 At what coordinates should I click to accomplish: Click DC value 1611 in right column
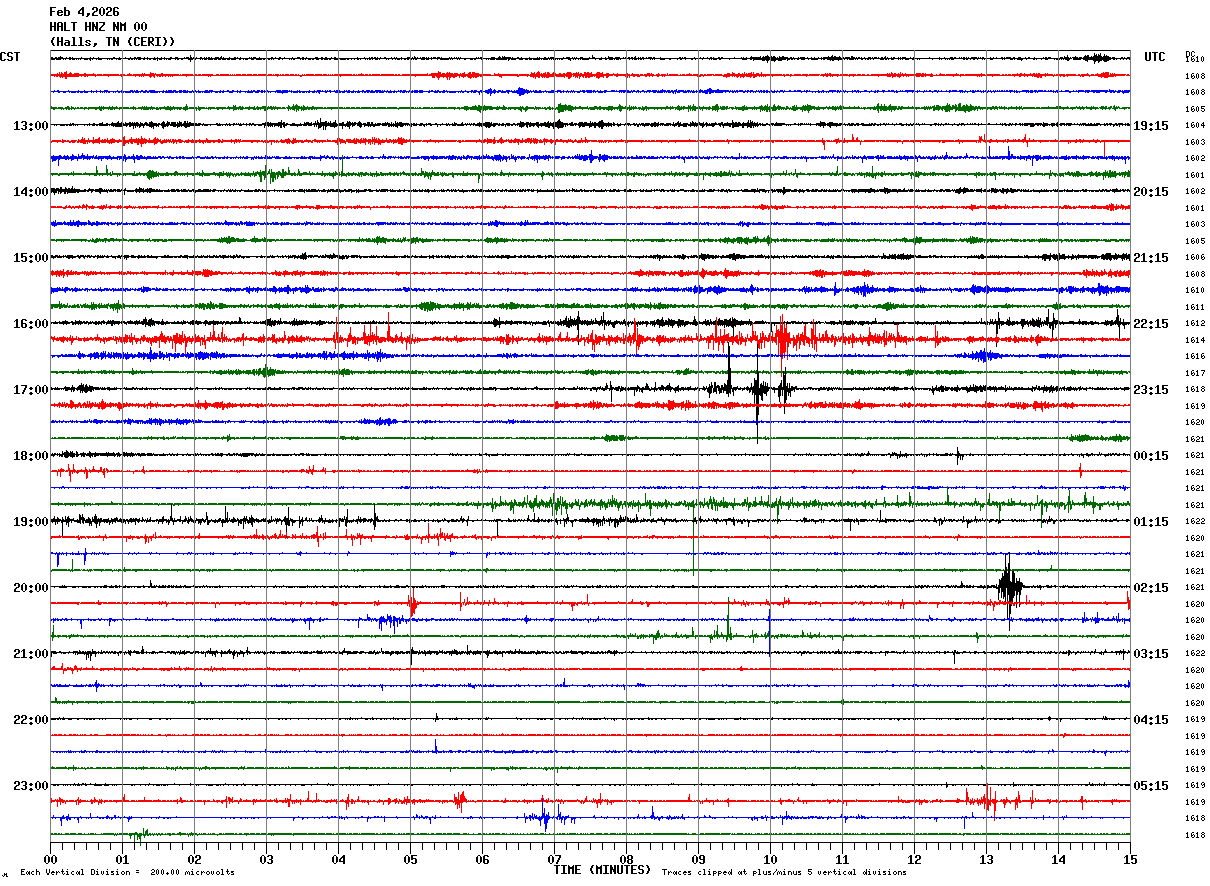(1195, 307)
